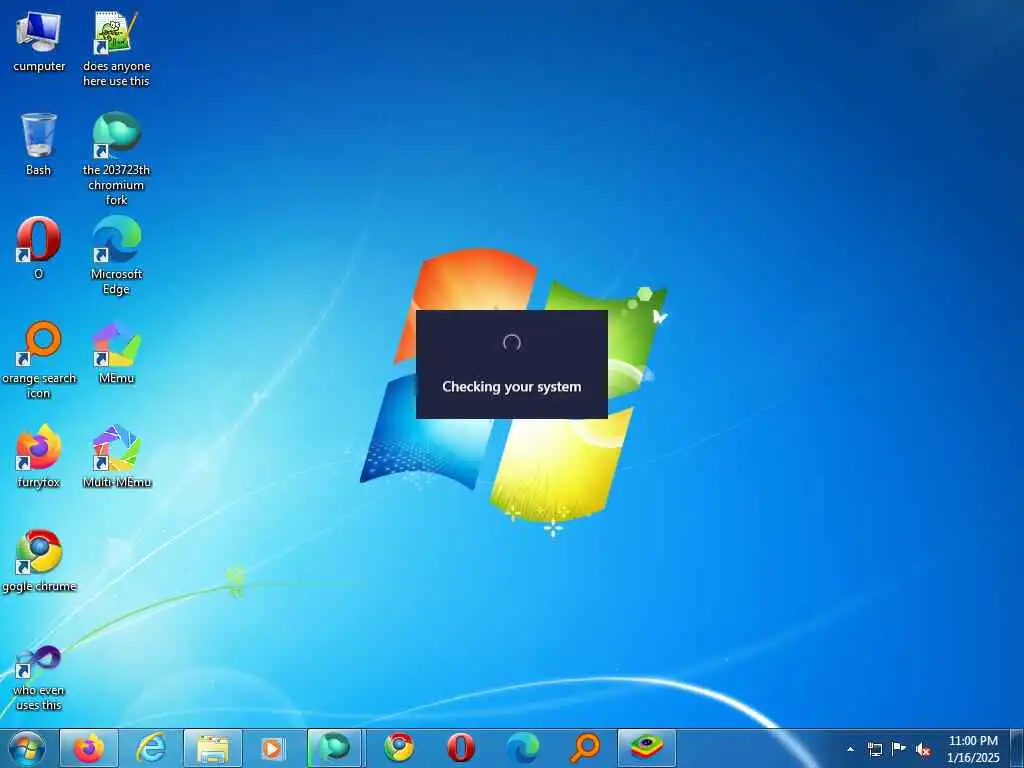Select the Bash recycle bin icon
This screenshot has width=1024, height=768.
click(x=39, y=144)
